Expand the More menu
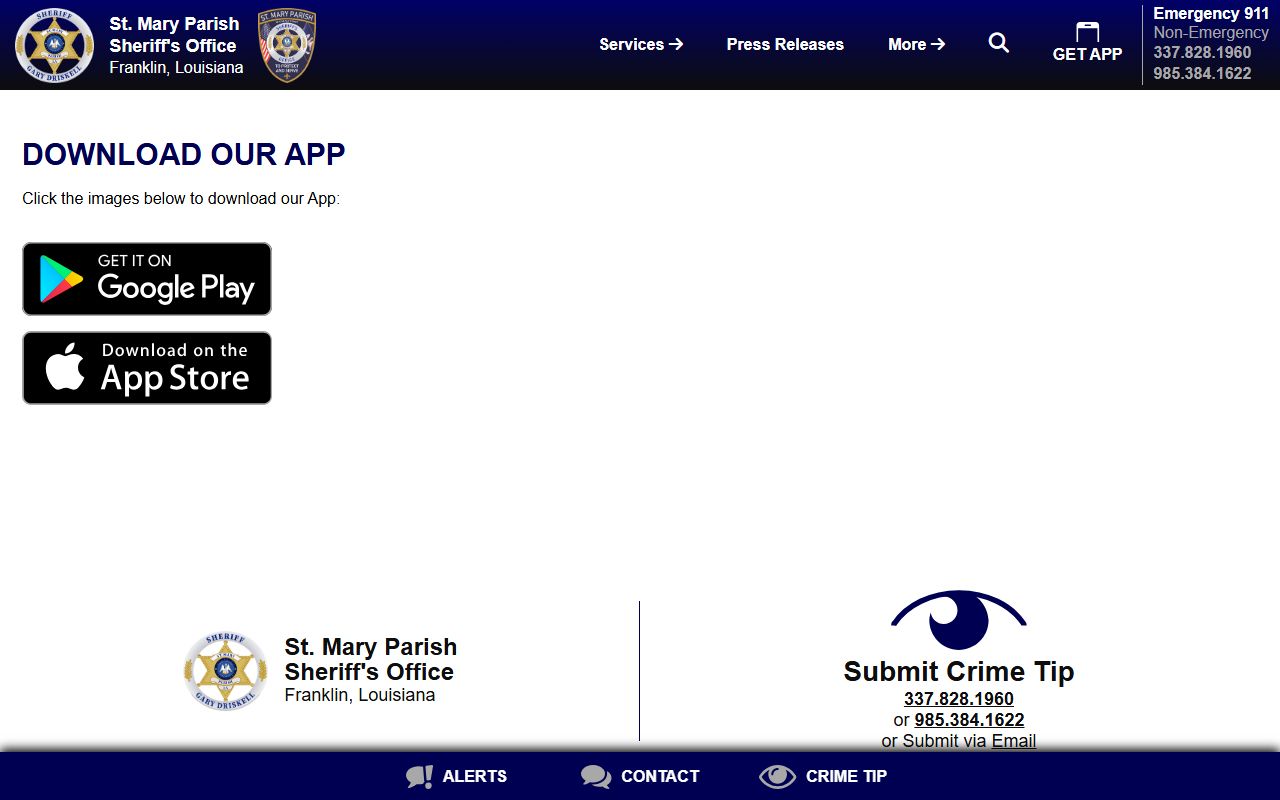Image resolution: width=1280 pixels, height=800 pixels. tap(916, 44)
